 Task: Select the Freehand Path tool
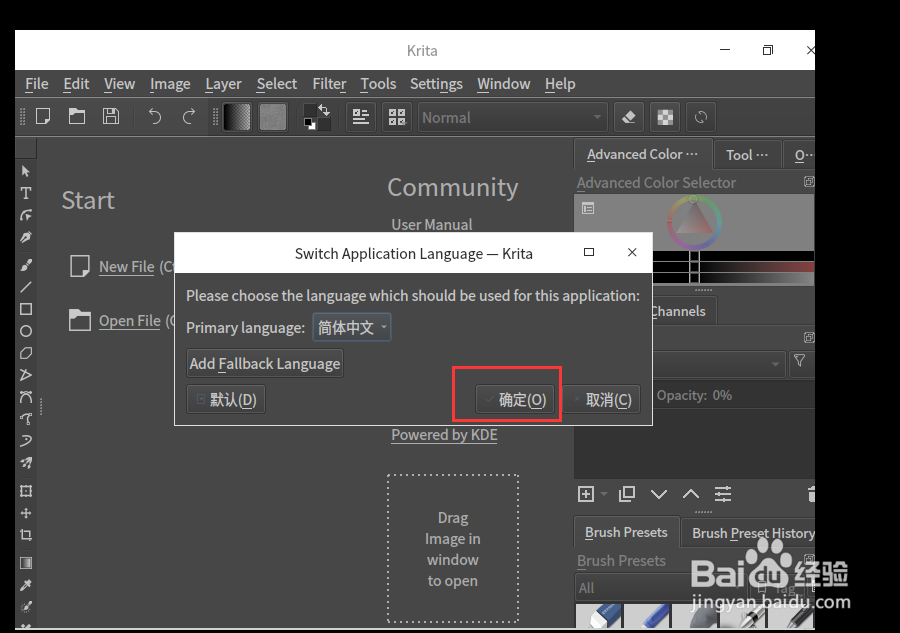point(26,419)
